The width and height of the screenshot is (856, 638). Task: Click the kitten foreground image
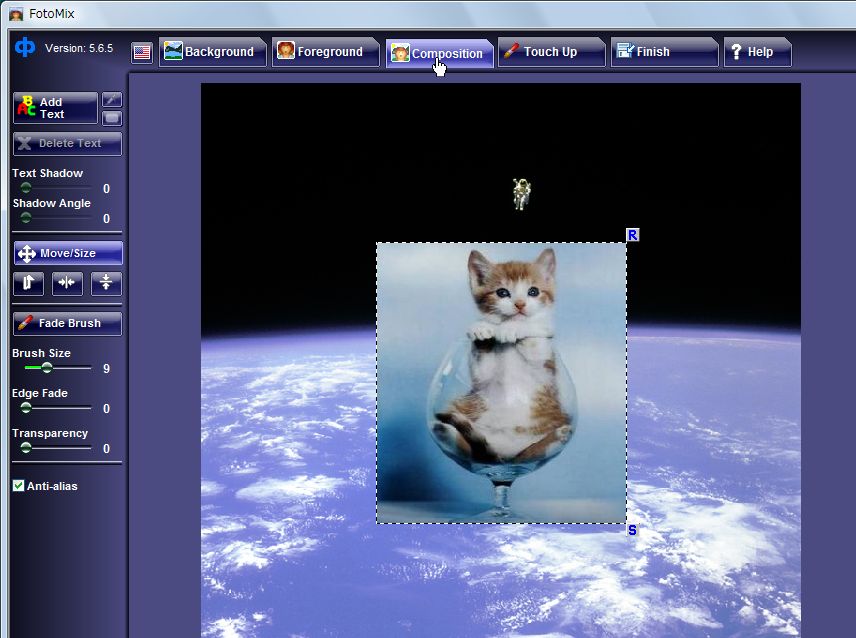(501, 383)
